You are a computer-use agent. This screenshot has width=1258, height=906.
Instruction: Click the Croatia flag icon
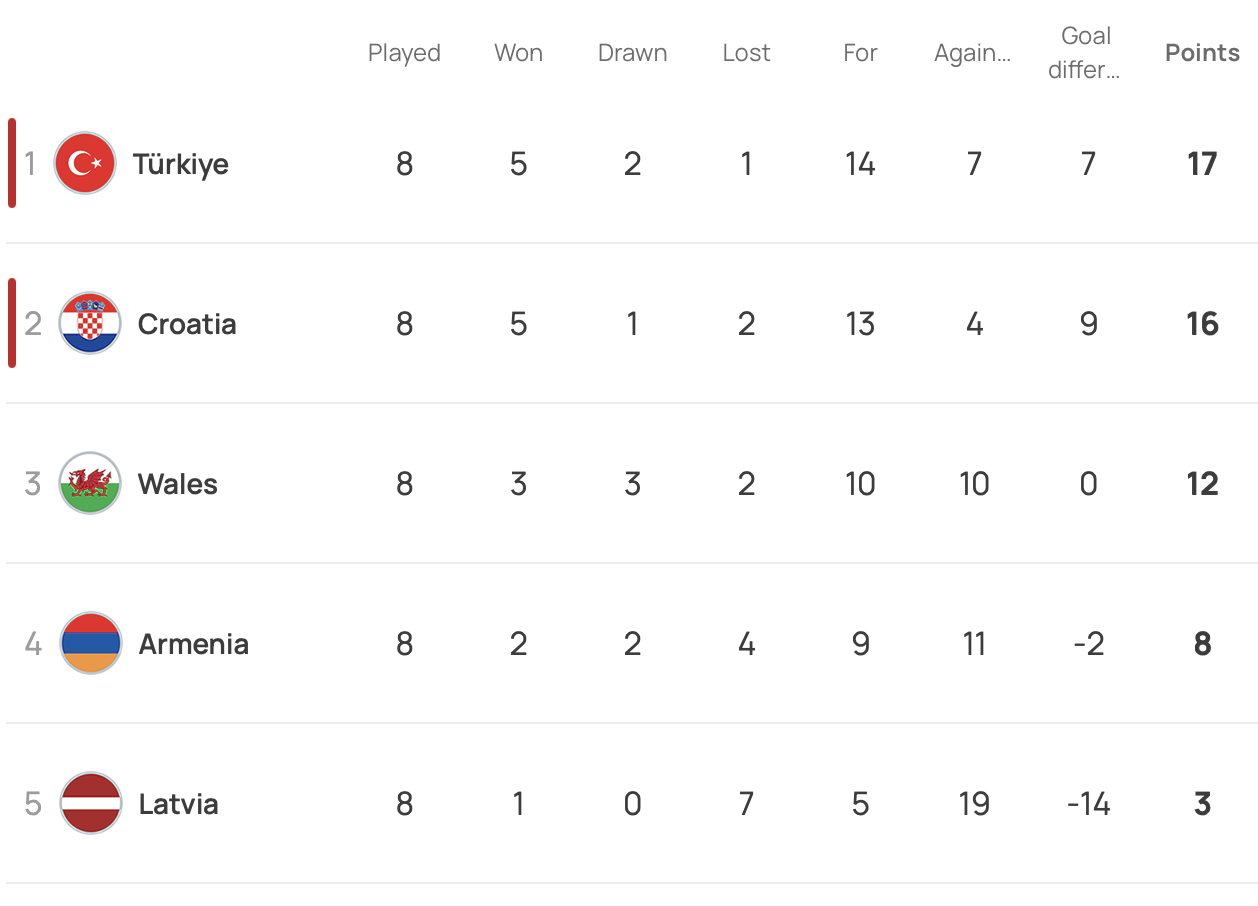pyautogui.click(x=90, y=323)
